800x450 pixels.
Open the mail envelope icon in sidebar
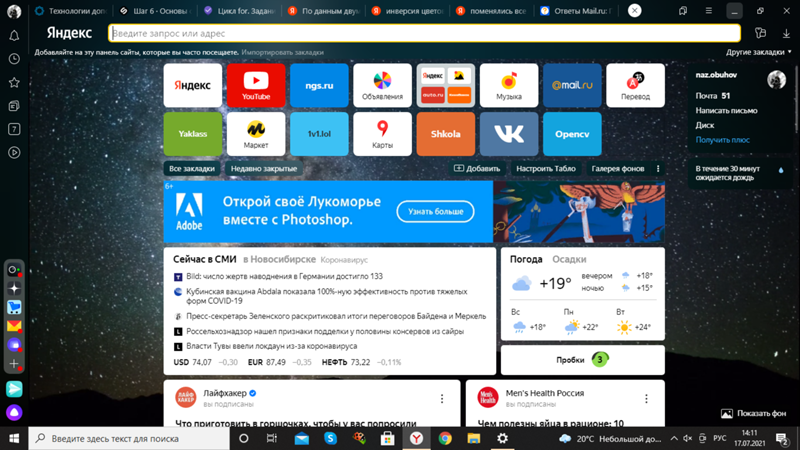pyautogui.click(x=14, y=326)
